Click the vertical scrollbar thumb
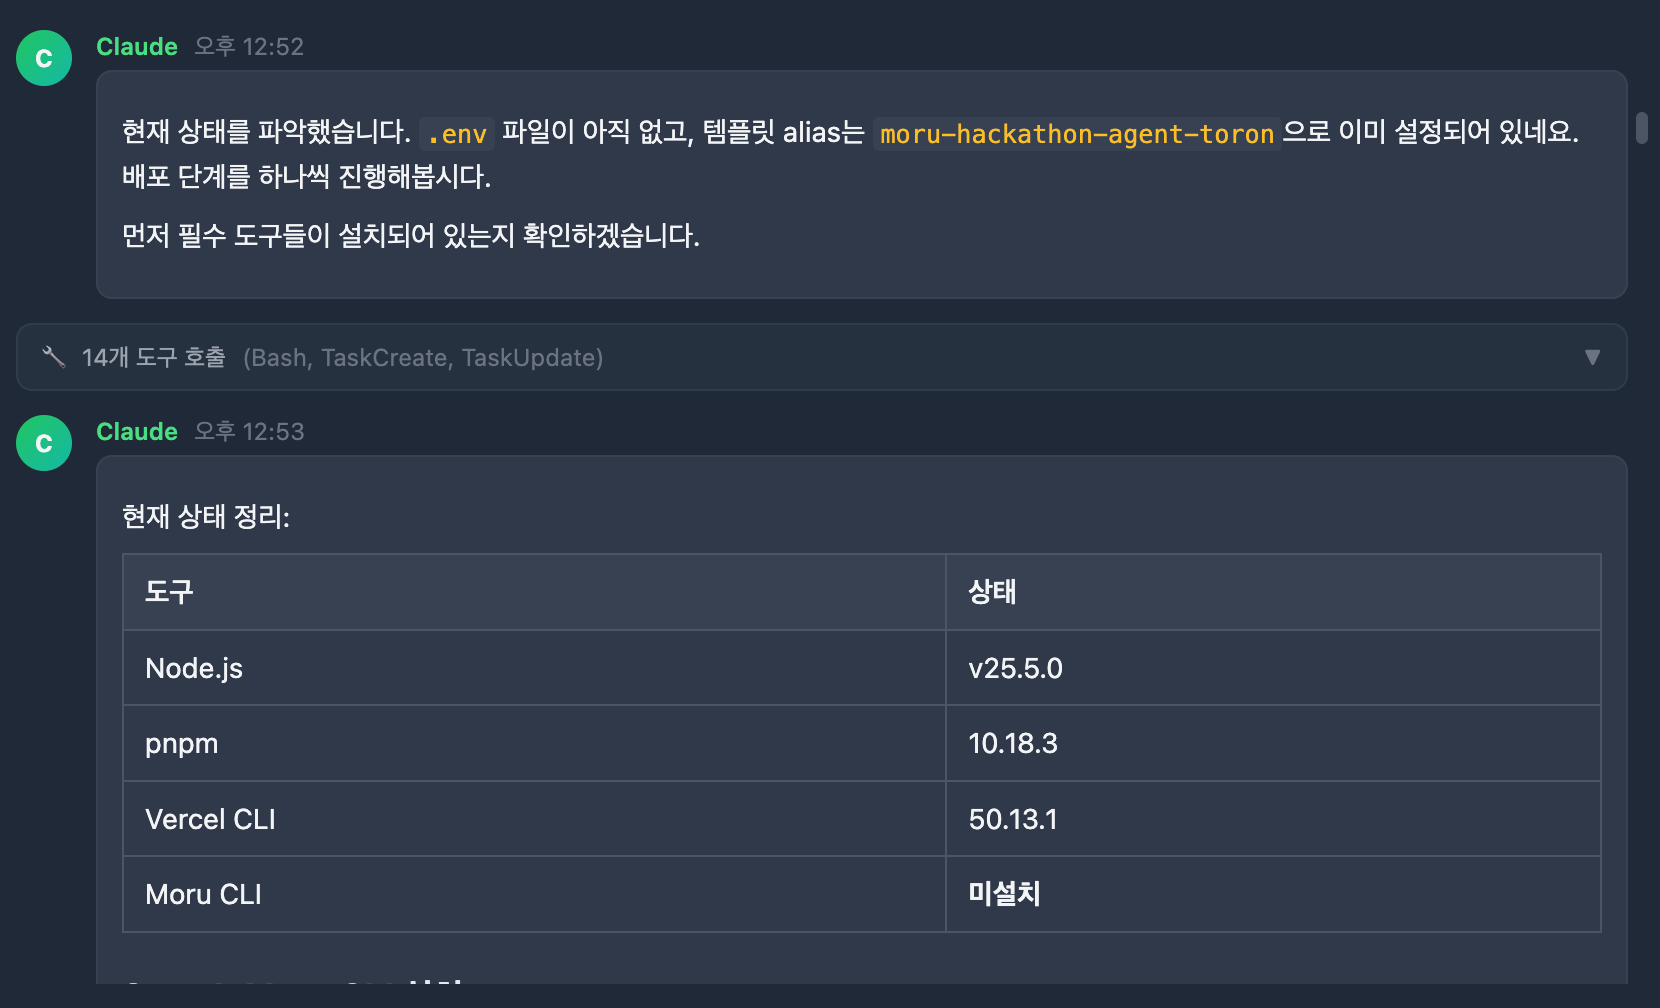 point(1641,128)
